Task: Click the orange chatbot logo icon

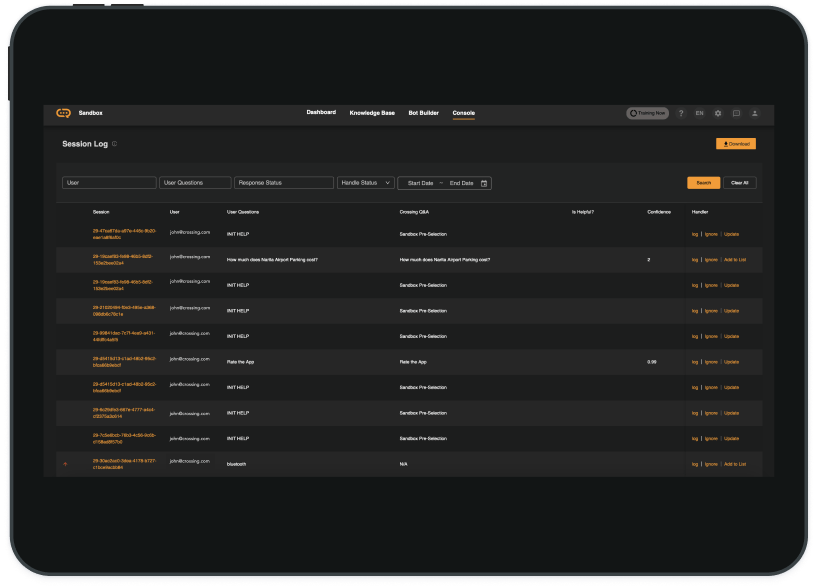Action: [63, 113]
